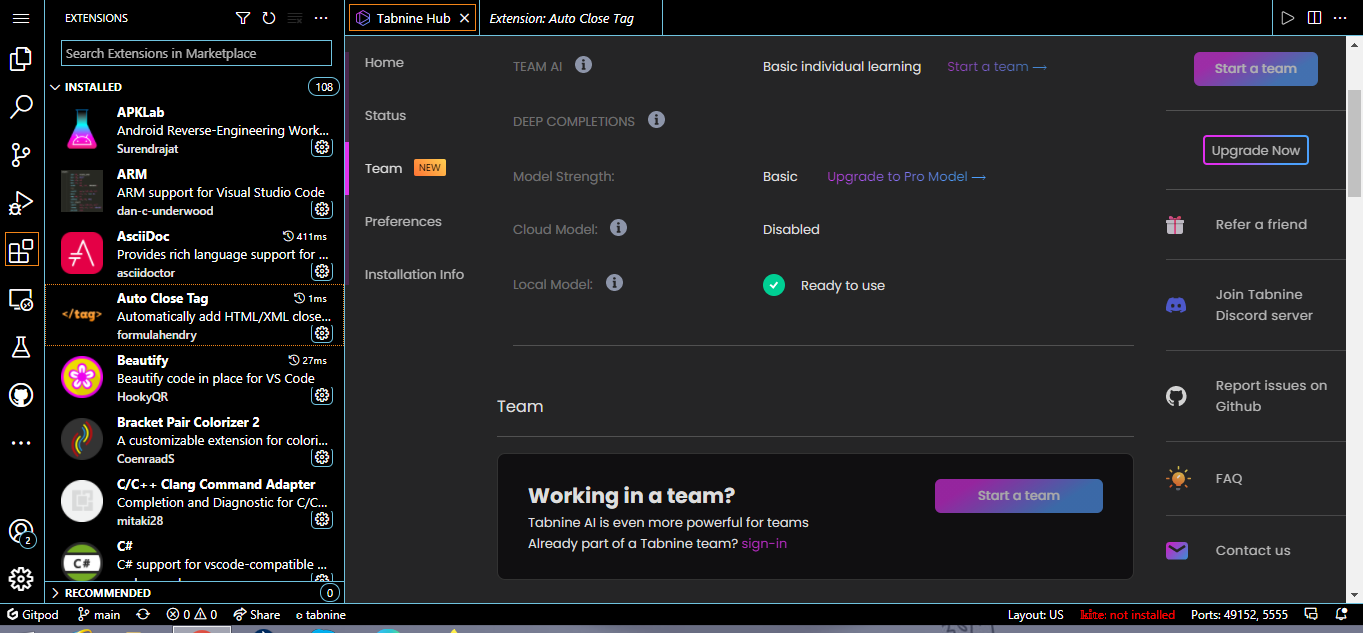Viewport: 1363px width, 633px height.
Task: Select the Team menu item
Action: [383, 168]
